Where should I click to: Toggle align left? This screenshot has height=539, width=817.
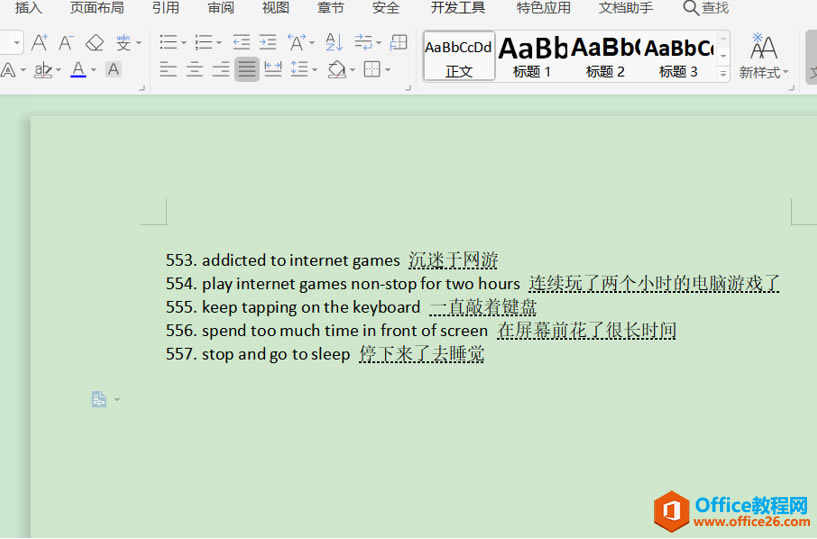click(168, 69)
